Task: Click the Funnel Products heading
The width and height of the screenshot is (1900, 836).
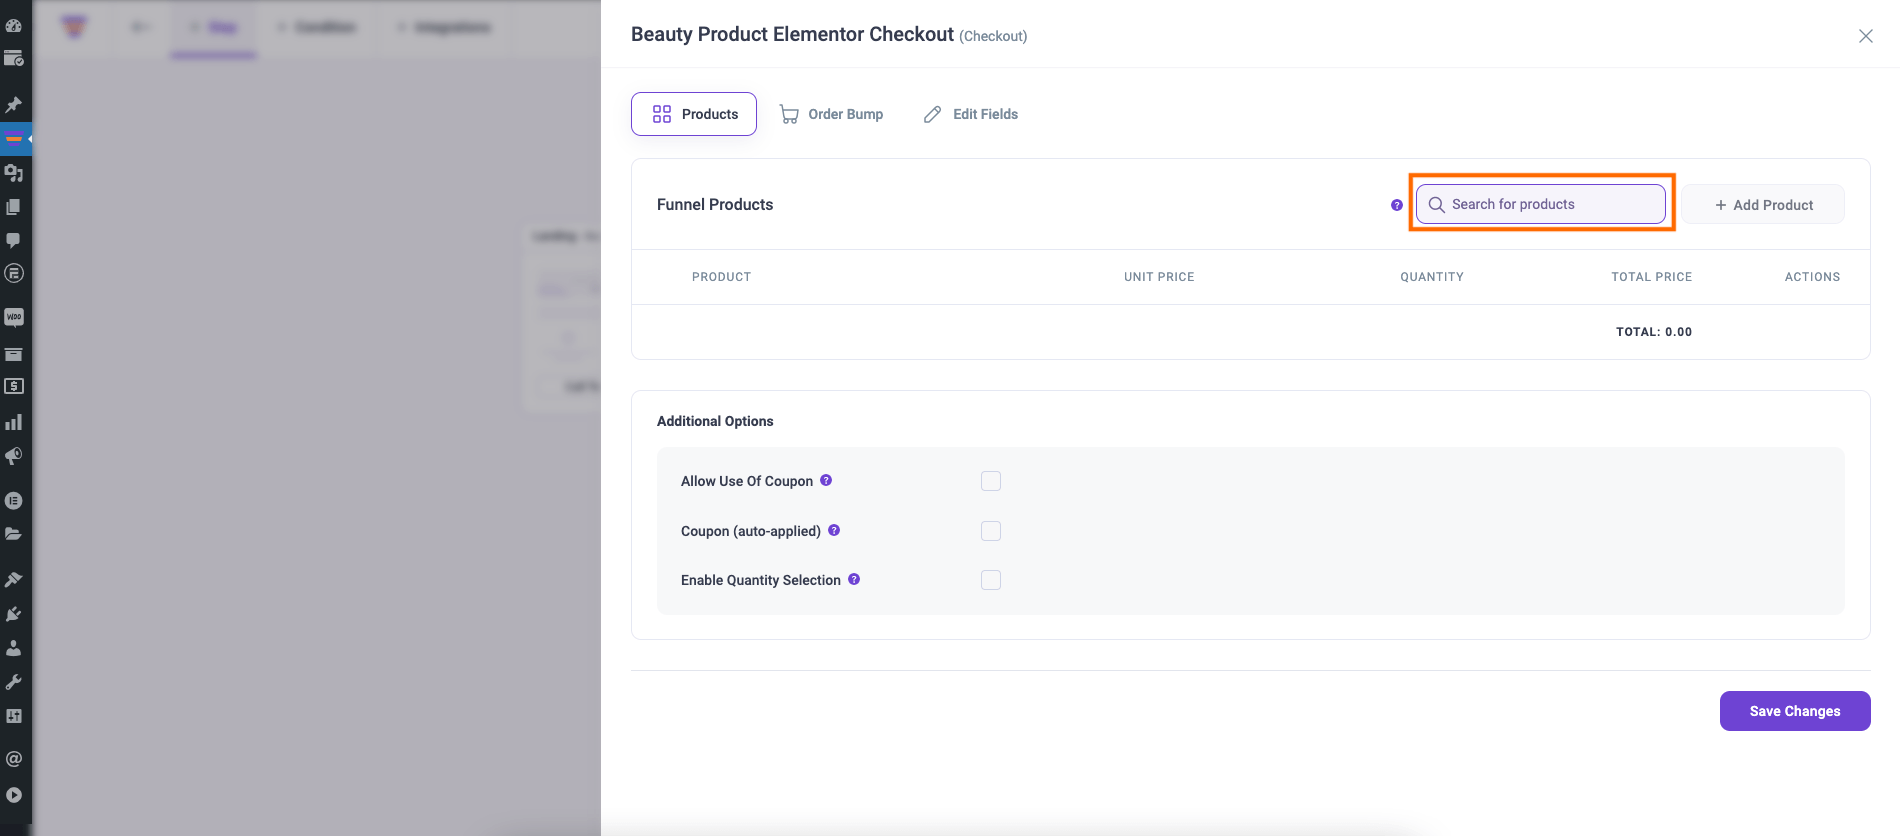Action: (x=715, y=204)
